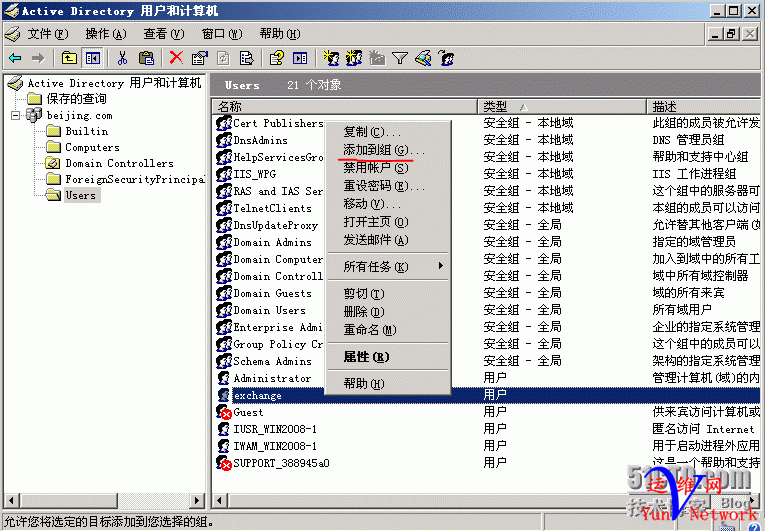The image size is (765, 531).
Task: Click the Find objects toolbar icon
Action: [x=423, y=59]
